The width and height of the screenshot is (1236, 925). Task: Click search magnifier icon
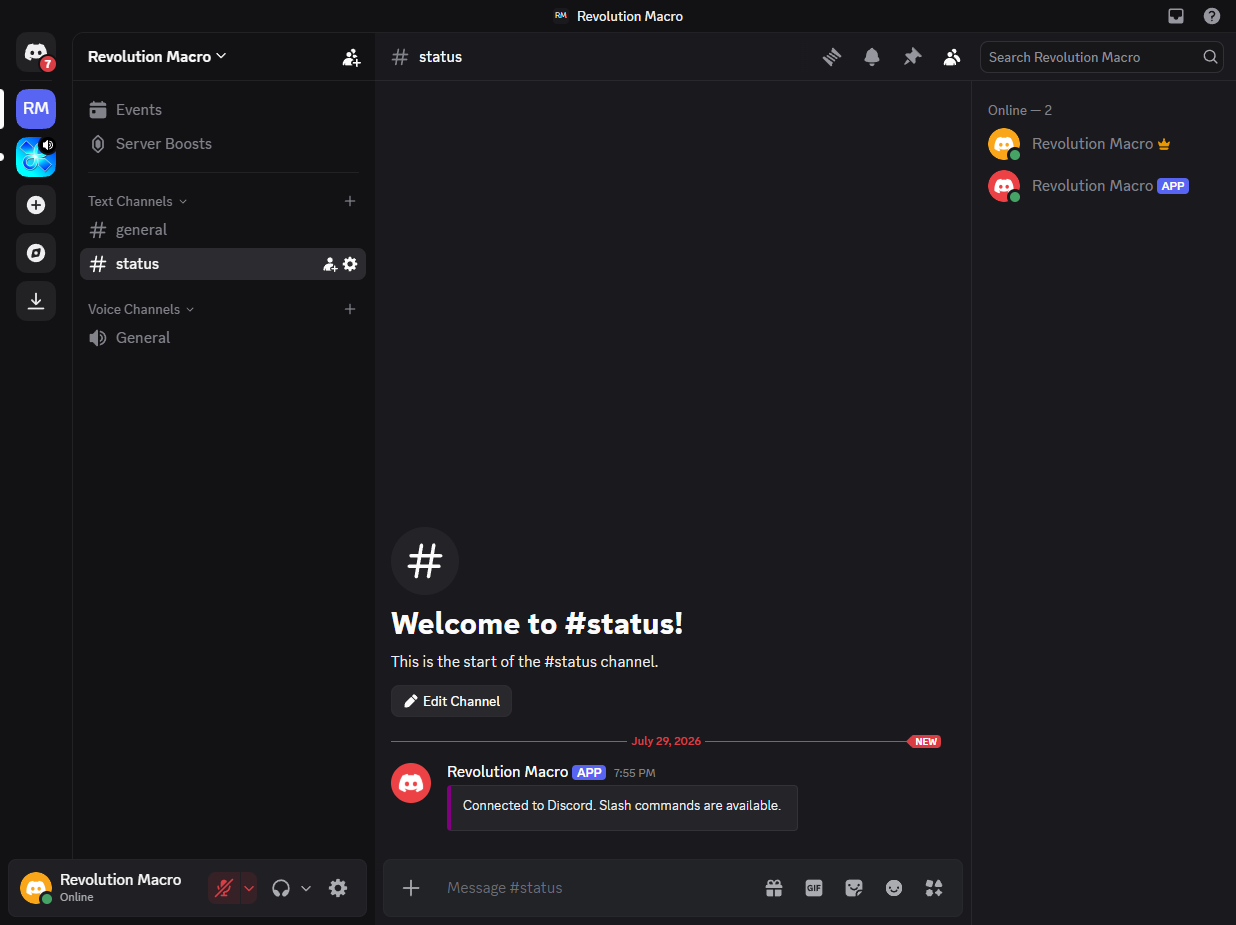[x=1210, y=57]
